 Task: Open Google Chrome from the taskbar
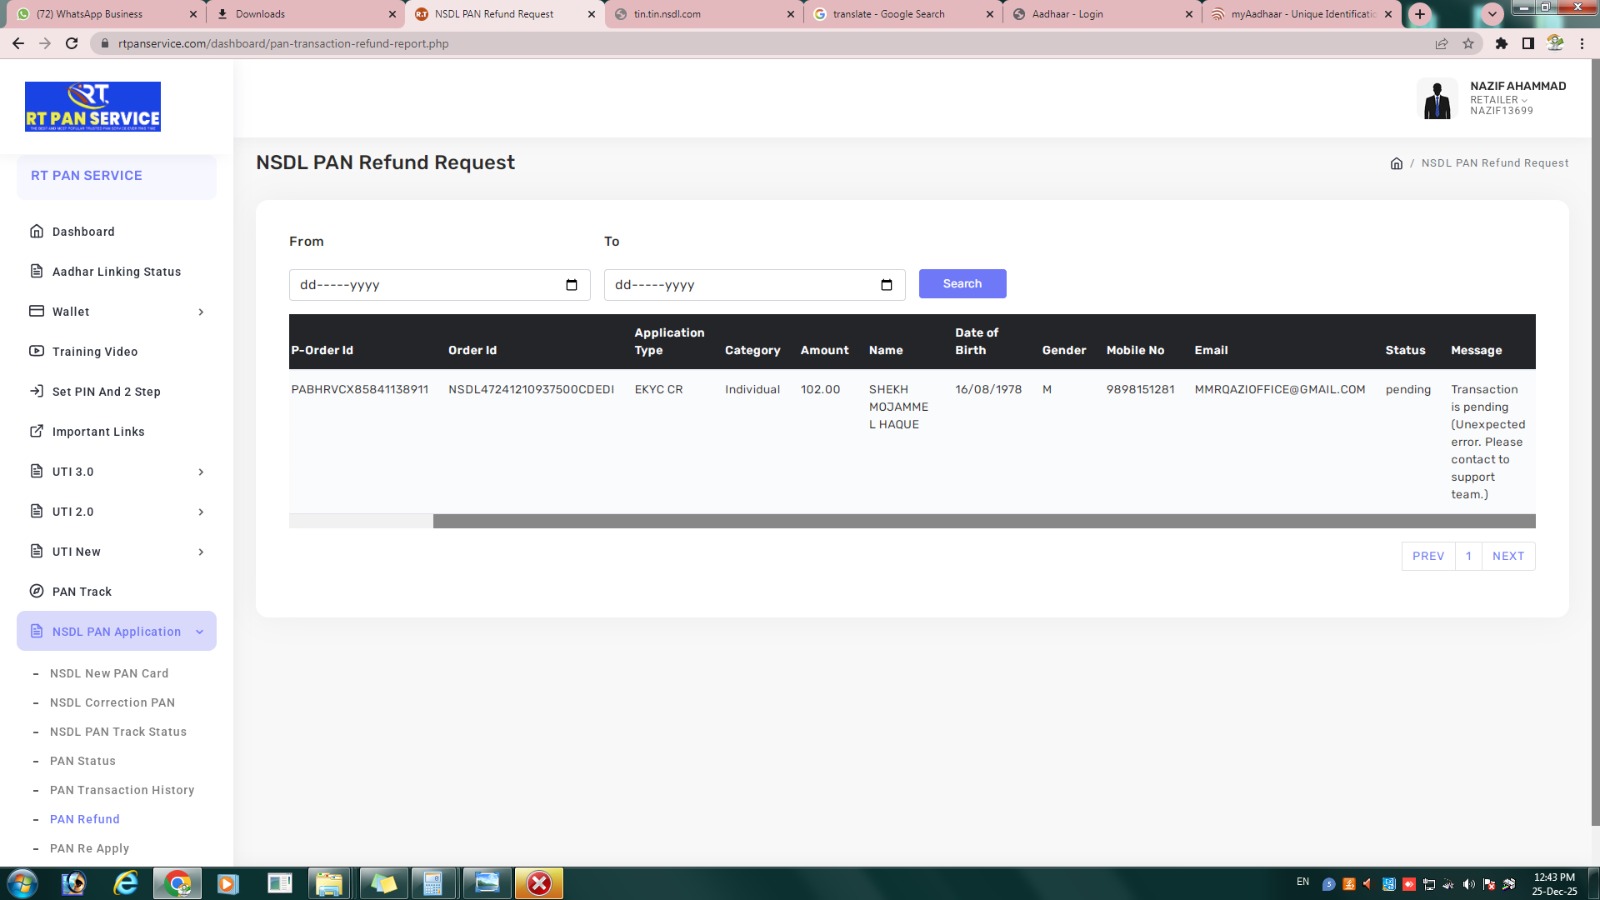pos(177,883)
